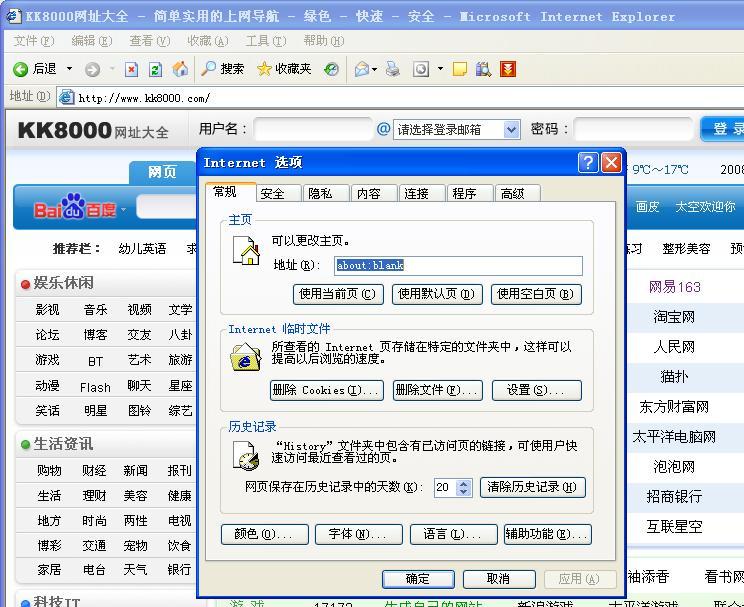Refresh the page using the Refresh icon
Screen dimensions: 744x607
(156, 70)
